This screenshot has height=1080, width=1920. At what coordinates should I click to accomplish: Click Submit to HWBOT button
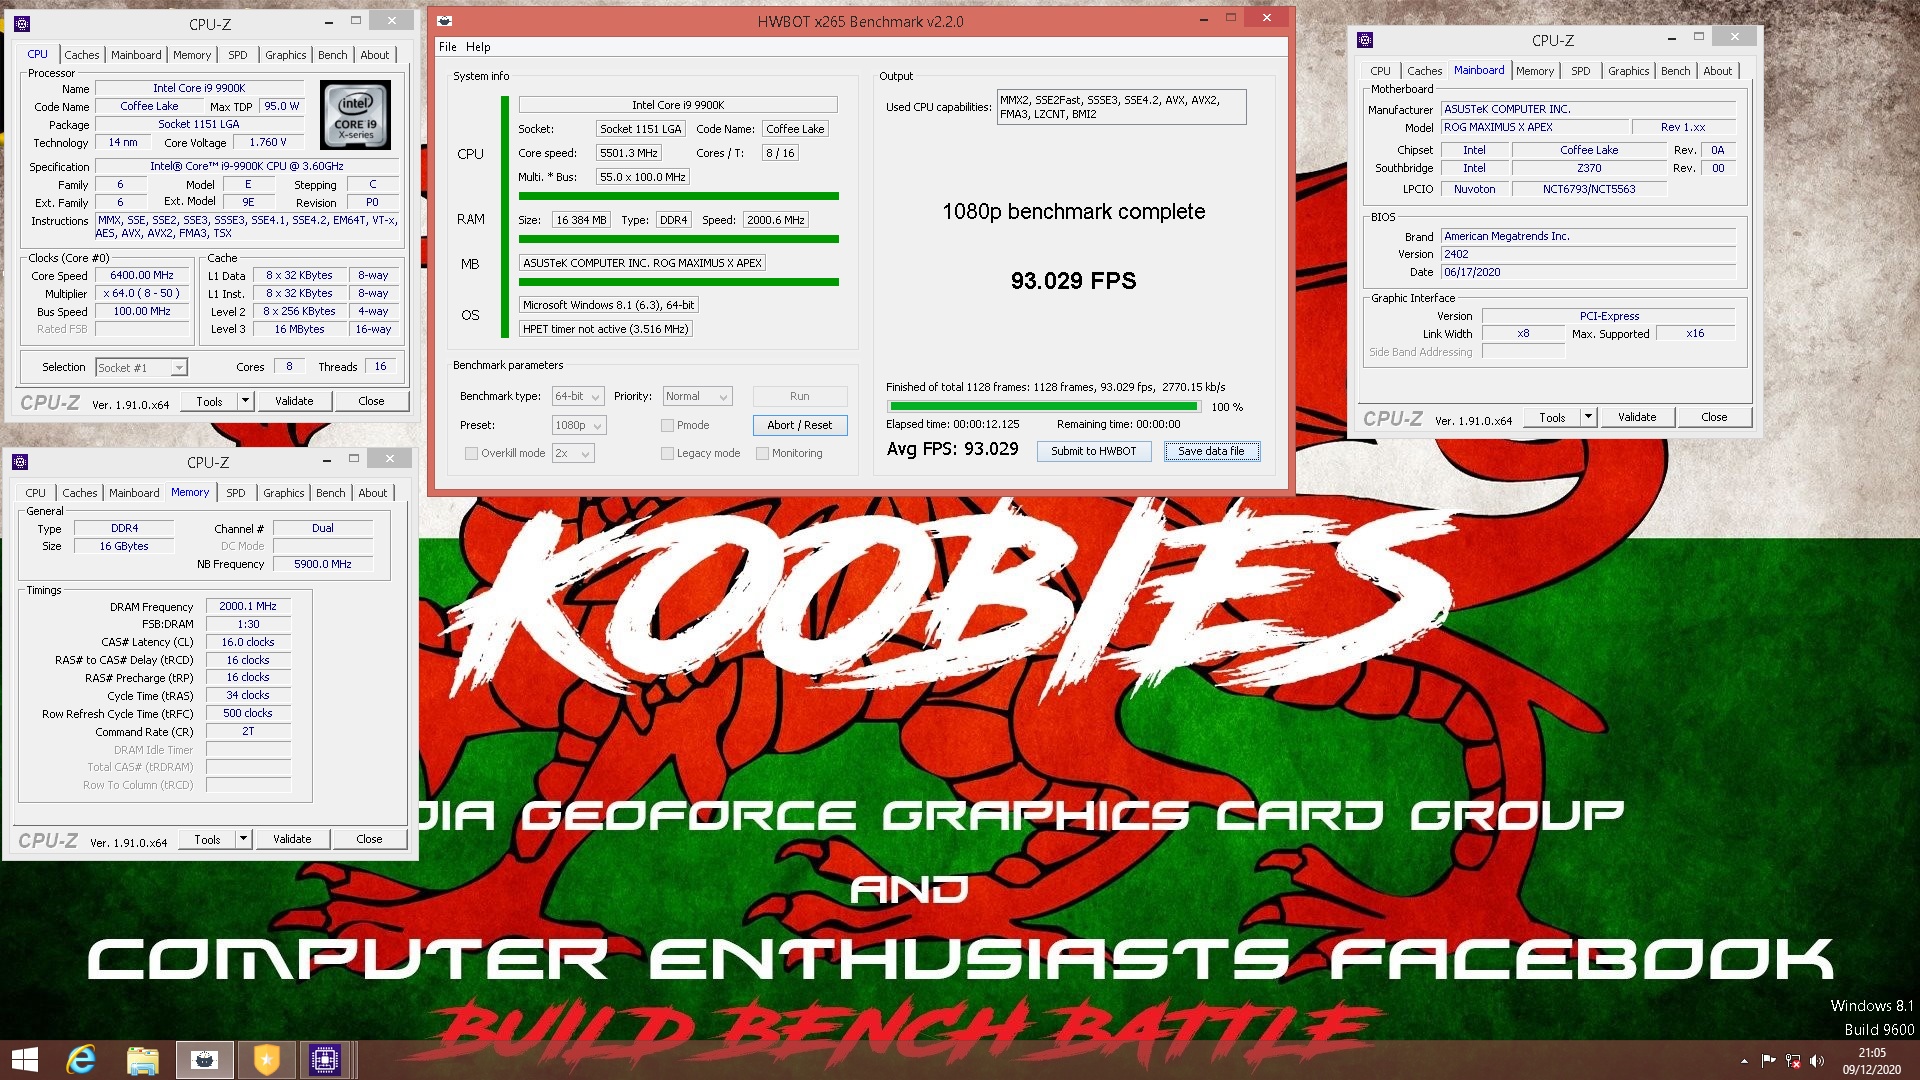[x=1093, y=451]
